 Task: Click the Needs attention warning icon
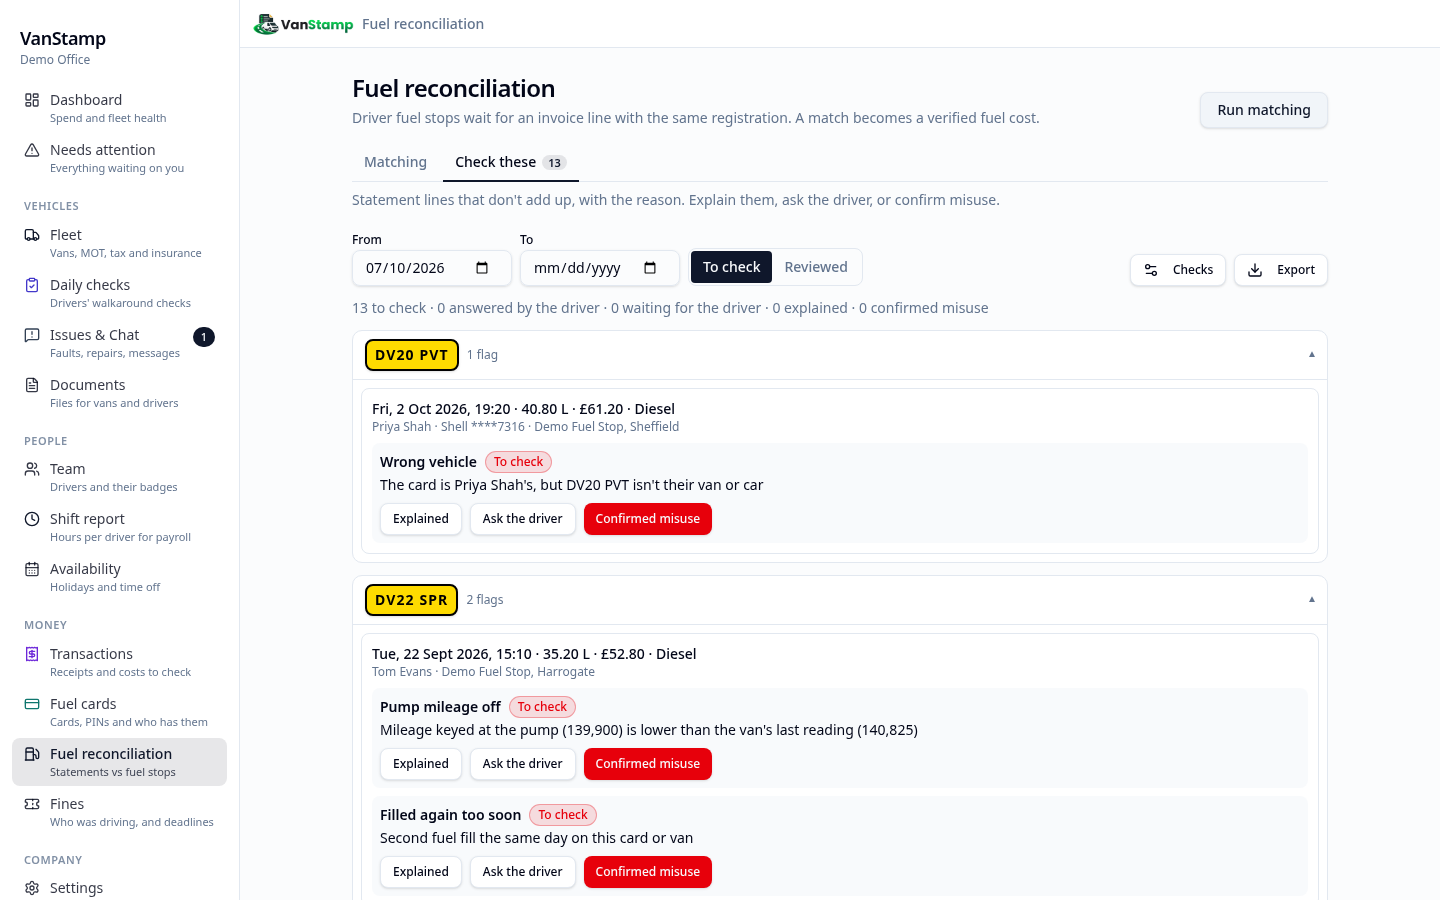click(32, 150)
